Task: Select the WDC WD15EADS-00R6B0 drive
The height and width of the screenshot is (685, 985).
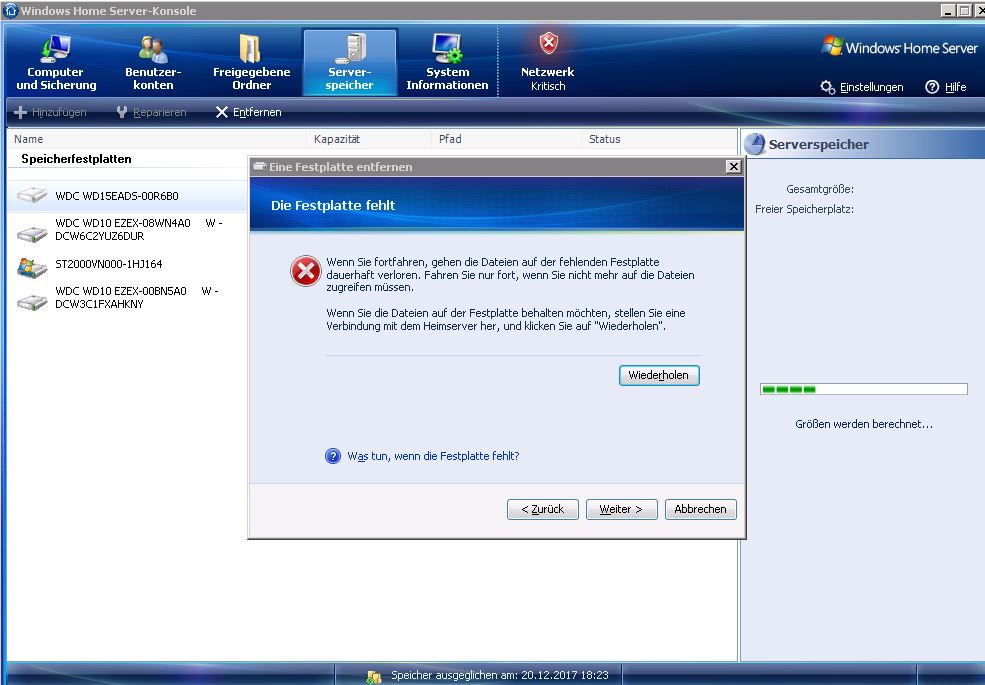Action: 116,196
